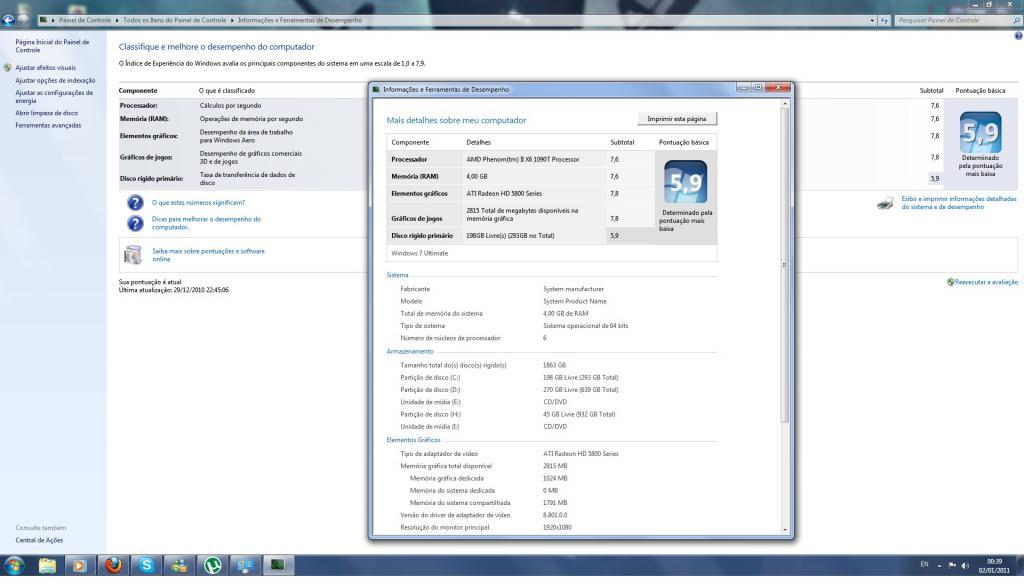Image resolution: width=1024 pixels, height=585 pixels.
Task: Click the details window title bar icon
Action: tap(376, 89)
